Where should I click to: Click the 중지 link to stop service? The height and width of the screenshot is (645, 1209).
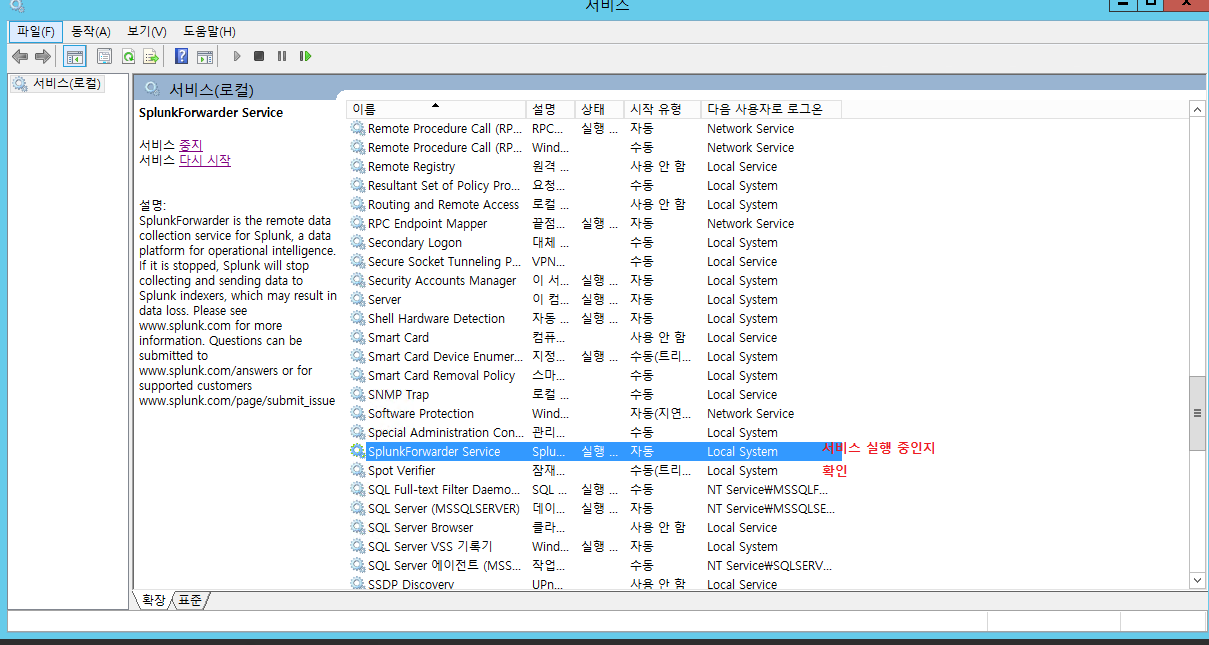[190, 145]
